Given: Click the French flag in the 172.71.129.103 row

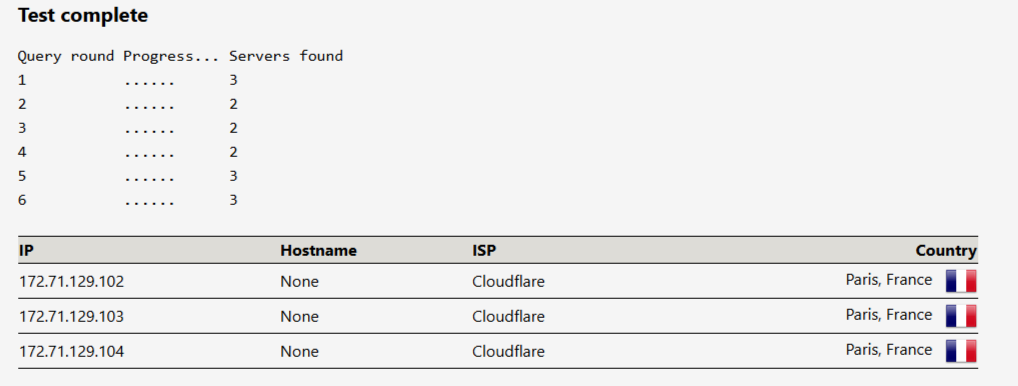Looking at the screenshot, I should click(x=961, y=316).
